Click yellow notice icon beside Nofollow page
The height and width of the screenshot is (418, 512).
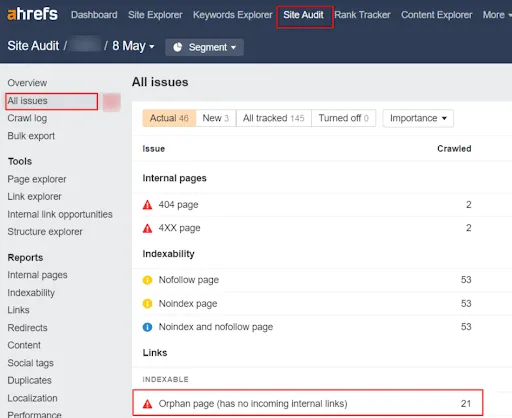[147, 280]
